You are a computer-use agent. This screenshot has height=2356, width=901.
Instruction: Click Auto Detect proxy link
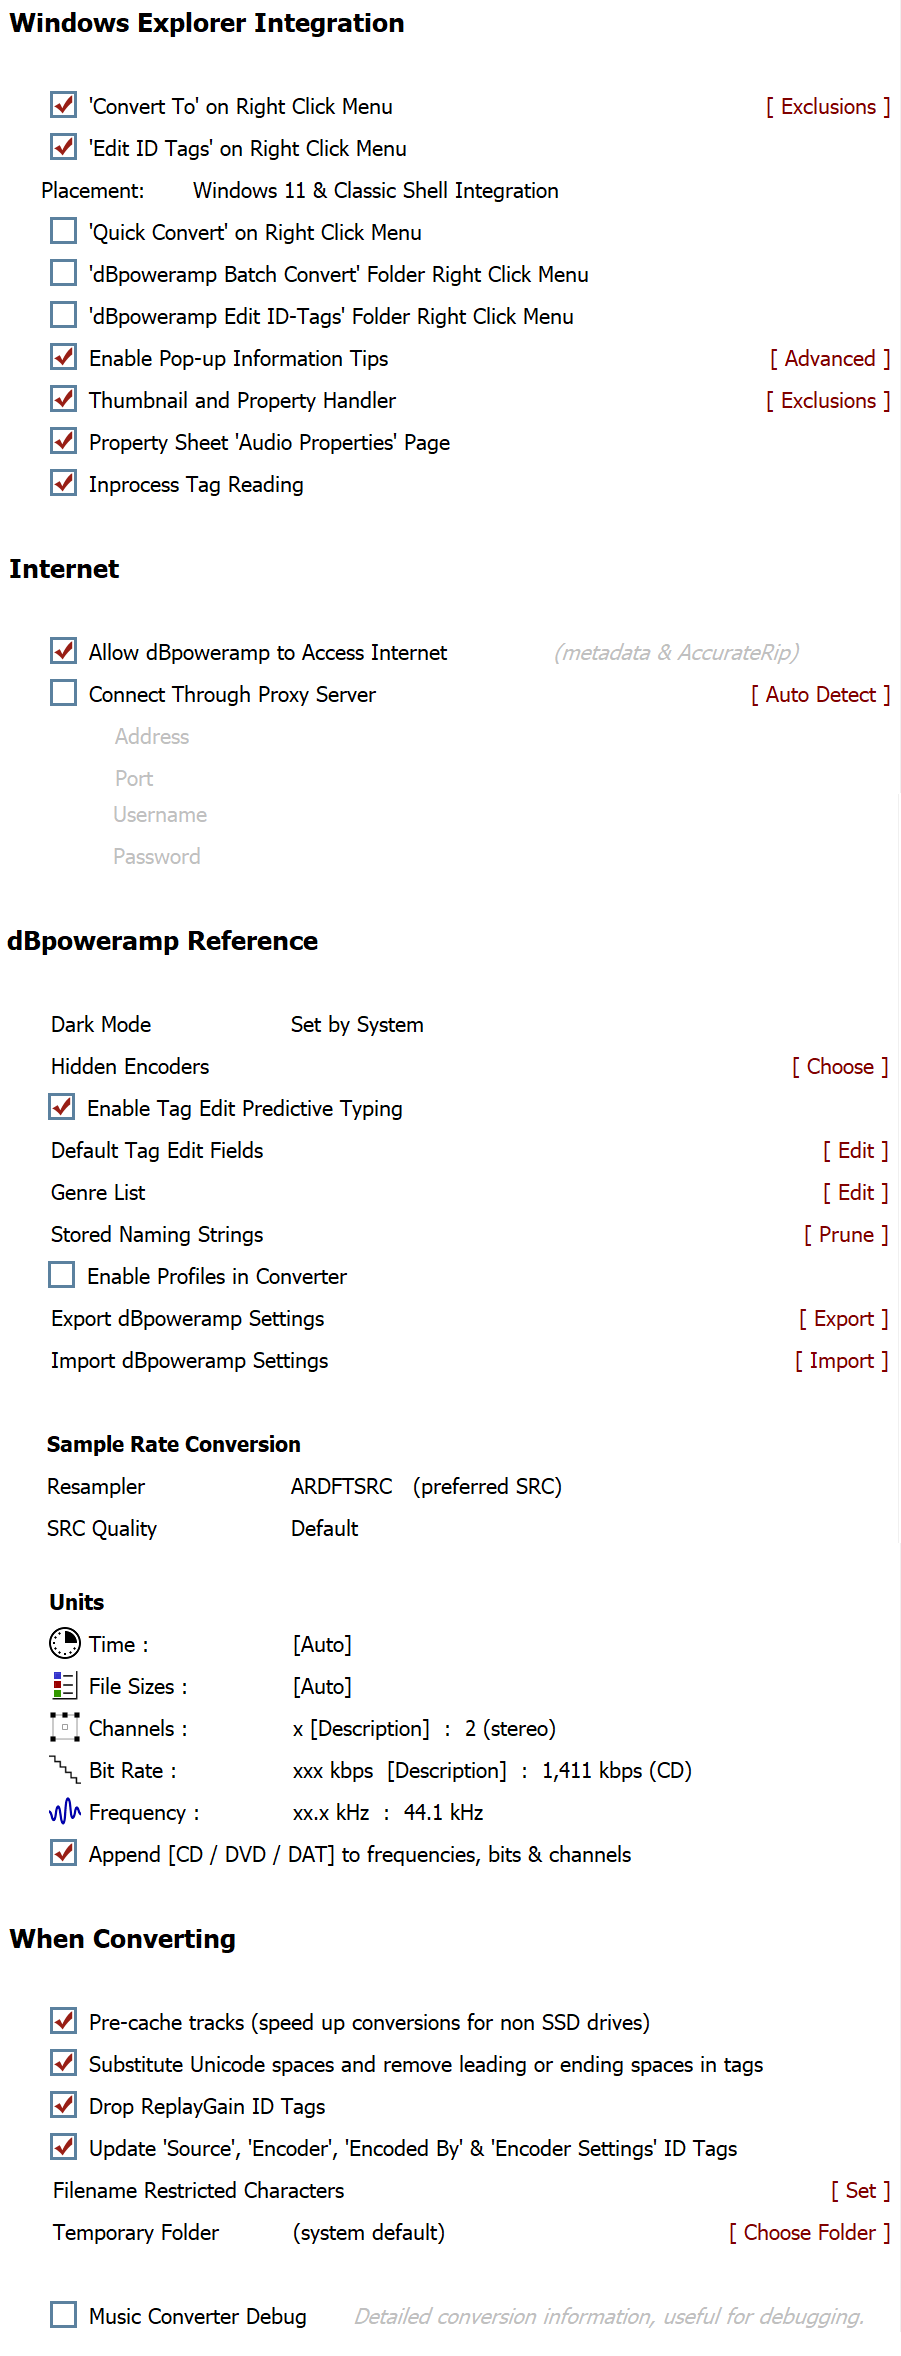point(820,695)
